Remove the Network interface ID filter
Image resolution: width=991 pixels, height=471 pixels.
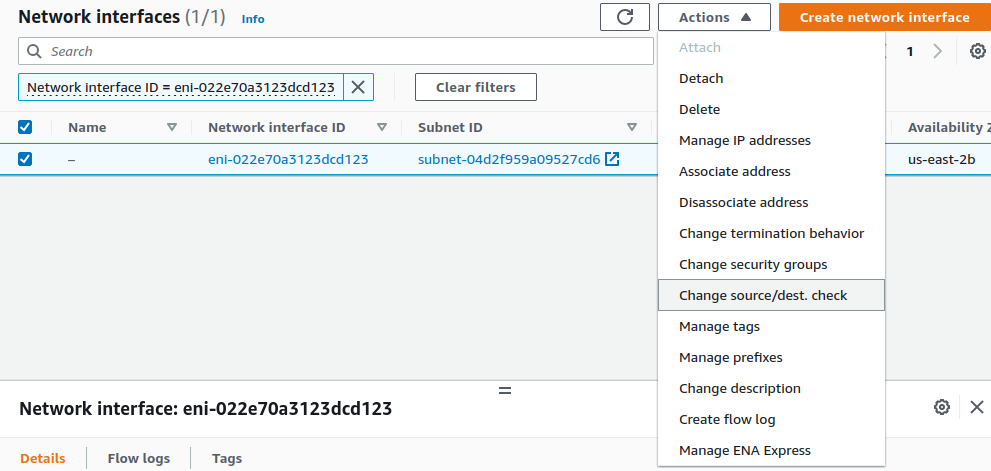tap(358, 87)
